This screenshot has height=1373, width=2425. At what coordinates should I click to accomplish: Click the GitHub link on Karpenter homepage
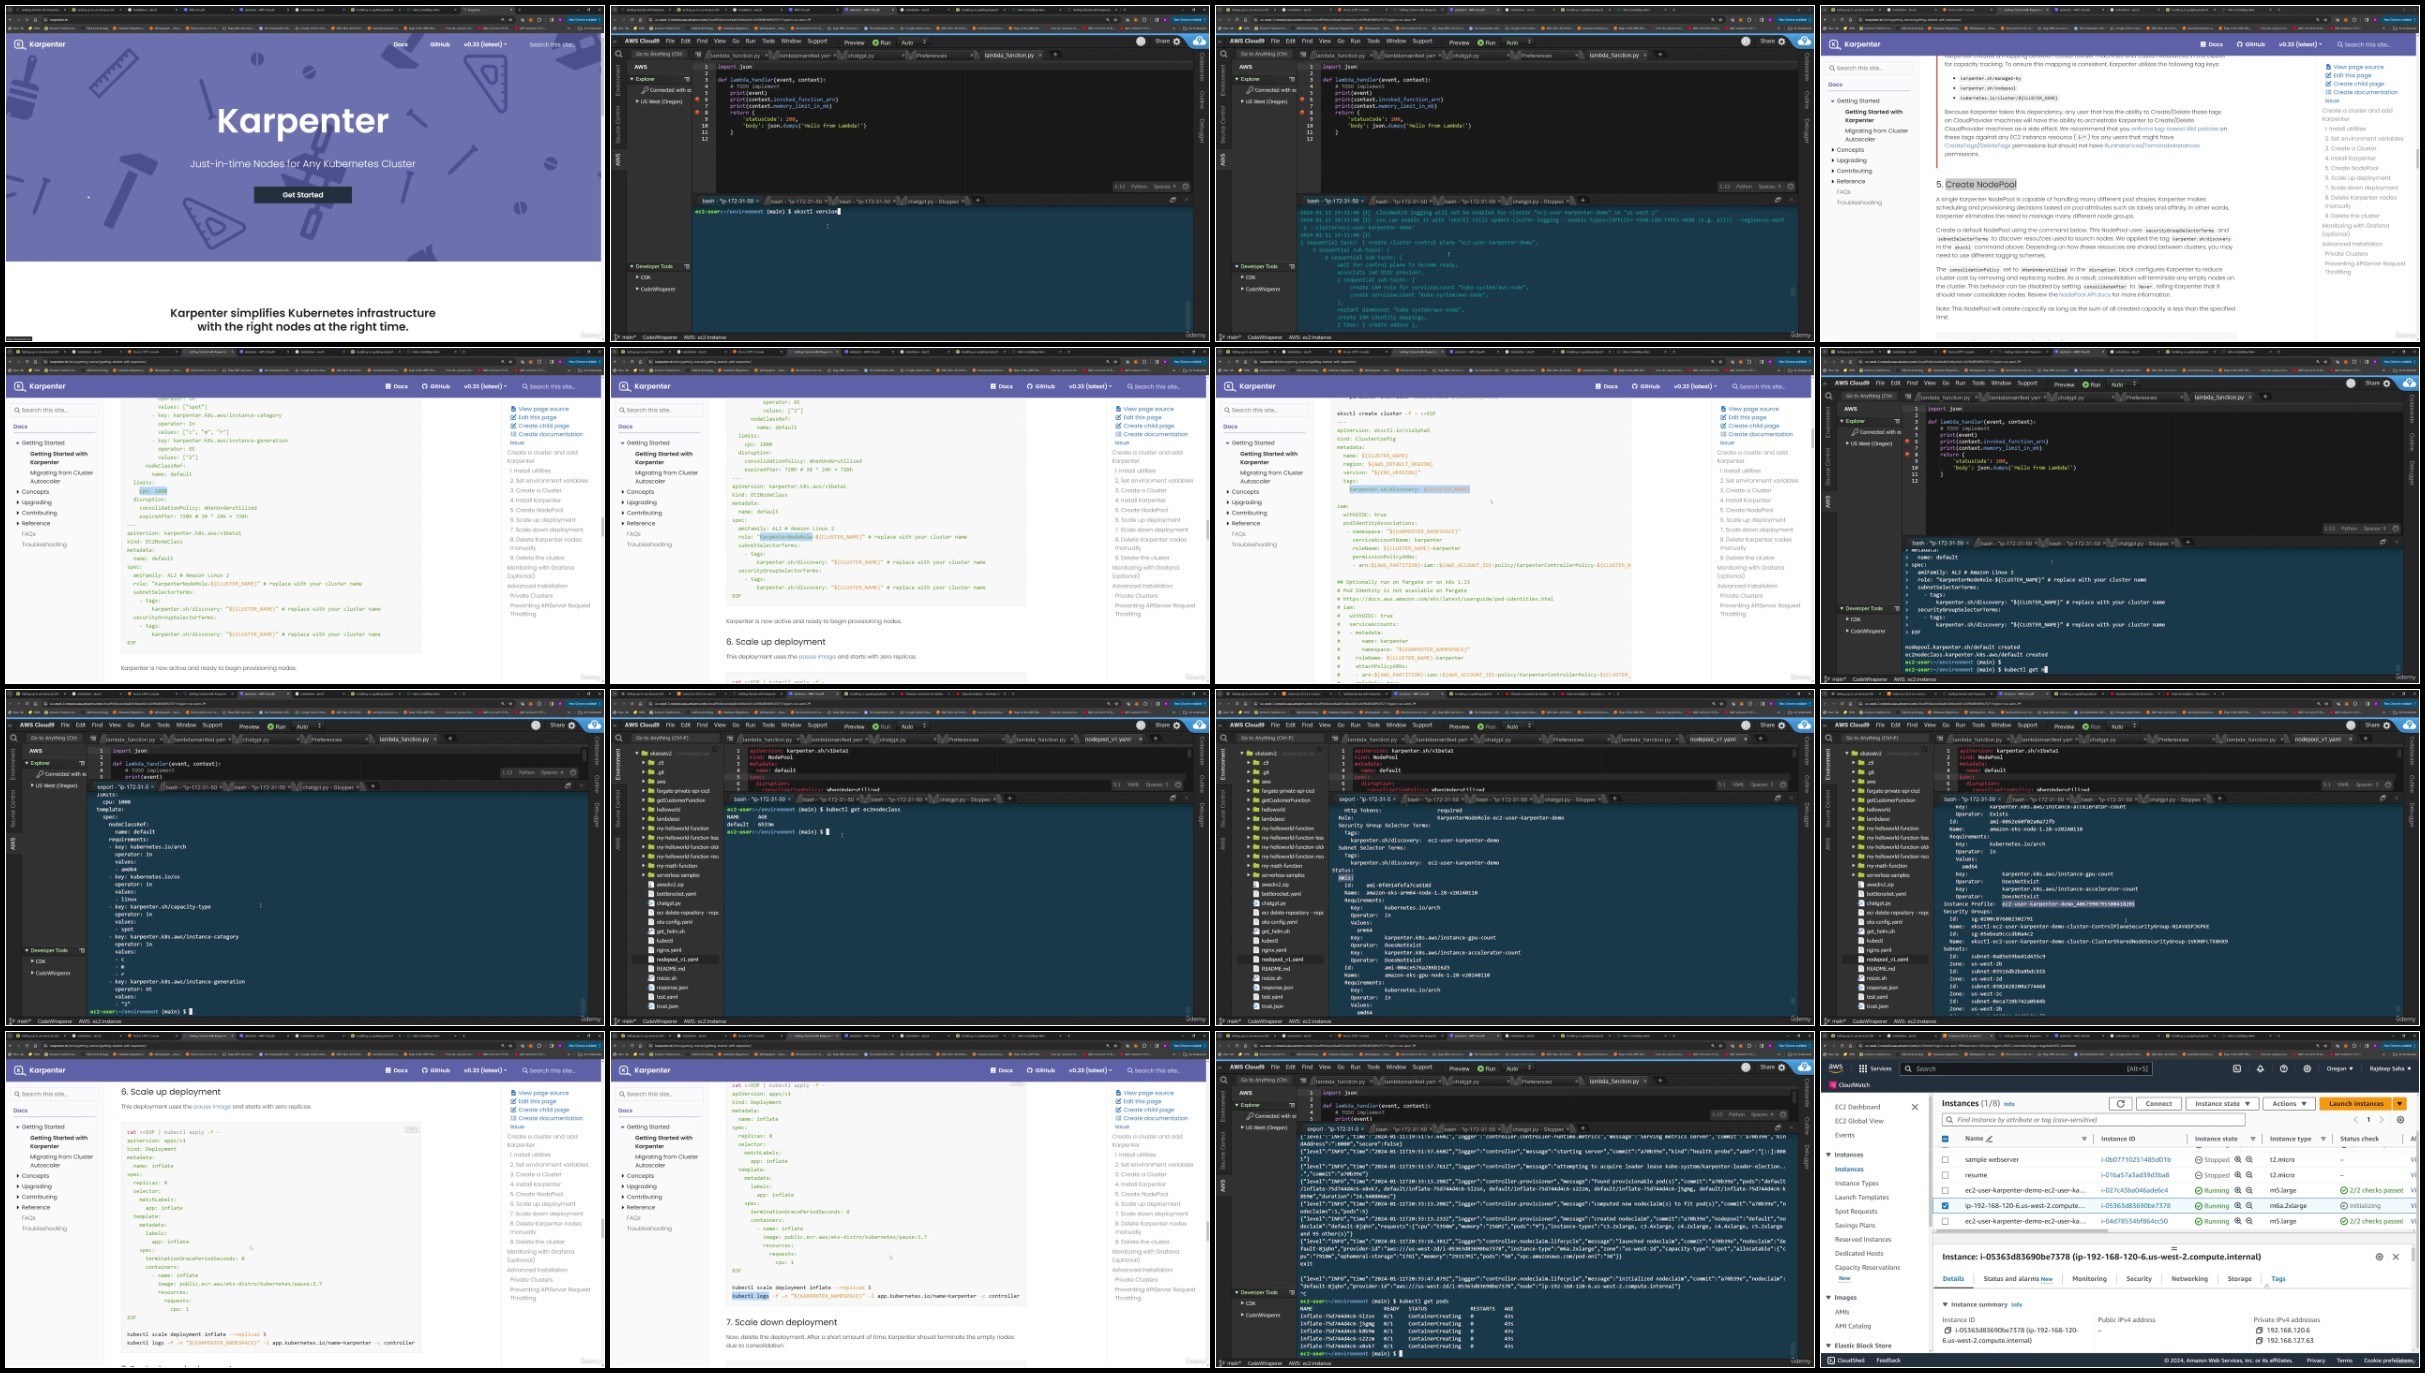[439, 44]
